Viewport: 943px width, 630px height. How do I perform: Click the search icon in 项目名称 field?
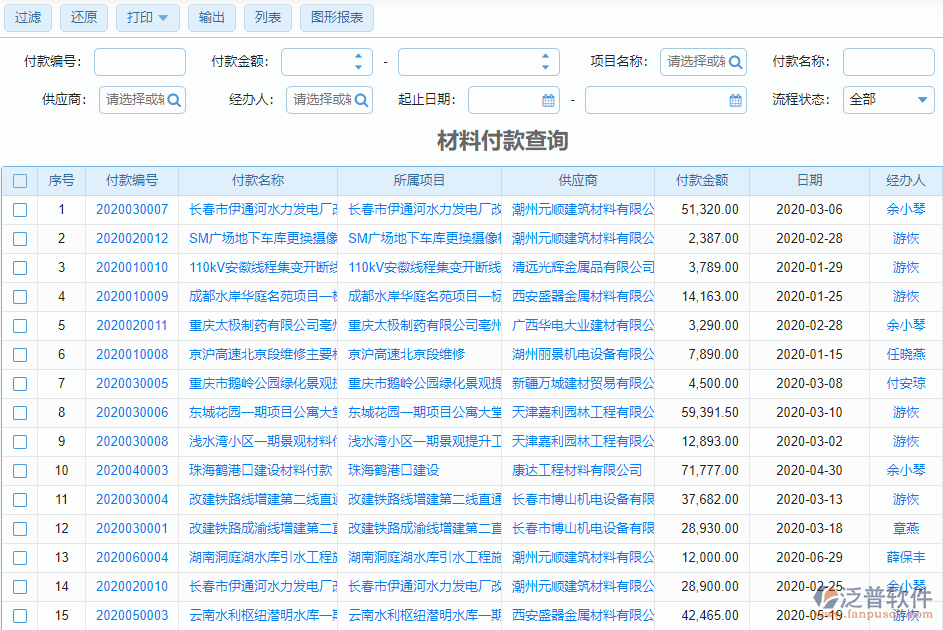coord(733,61)
